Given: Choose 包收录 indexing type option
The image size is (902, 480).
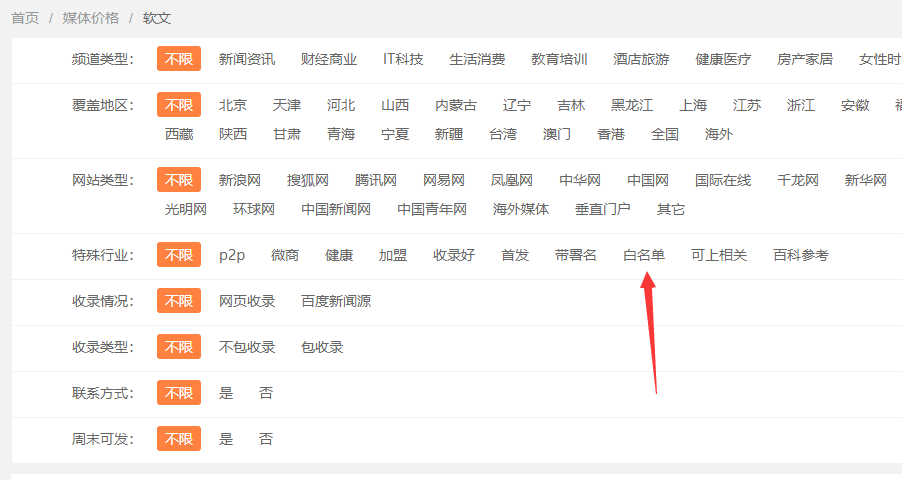Looking at the screenshot, I should (322, 347).
